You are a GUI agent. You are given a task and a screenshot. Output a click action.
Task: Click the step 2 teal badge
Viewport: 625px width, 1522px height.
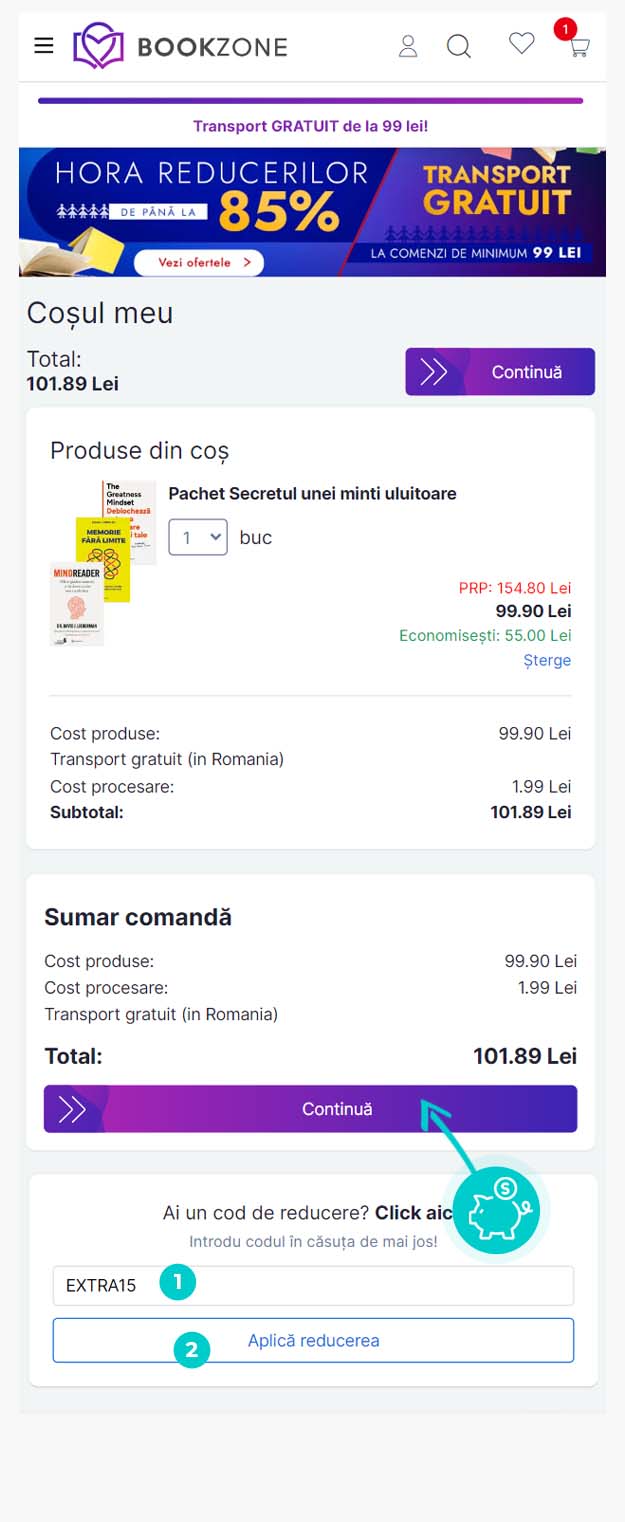[x=191, y=1351]
